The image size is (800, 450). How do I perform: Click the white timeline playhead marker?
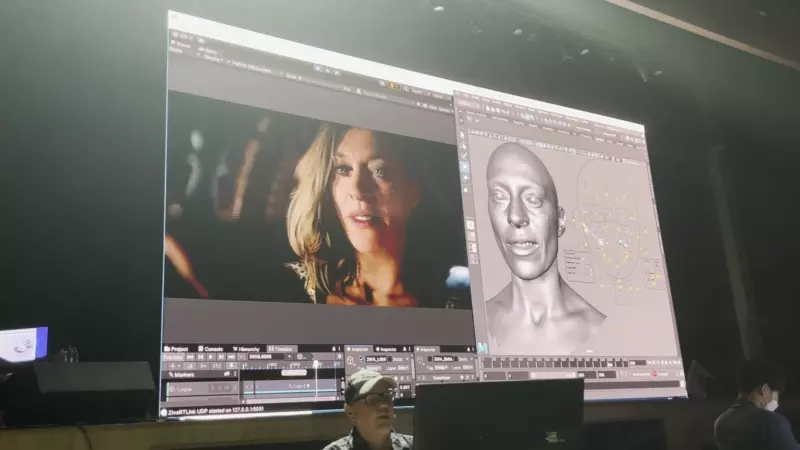(318, 365)
